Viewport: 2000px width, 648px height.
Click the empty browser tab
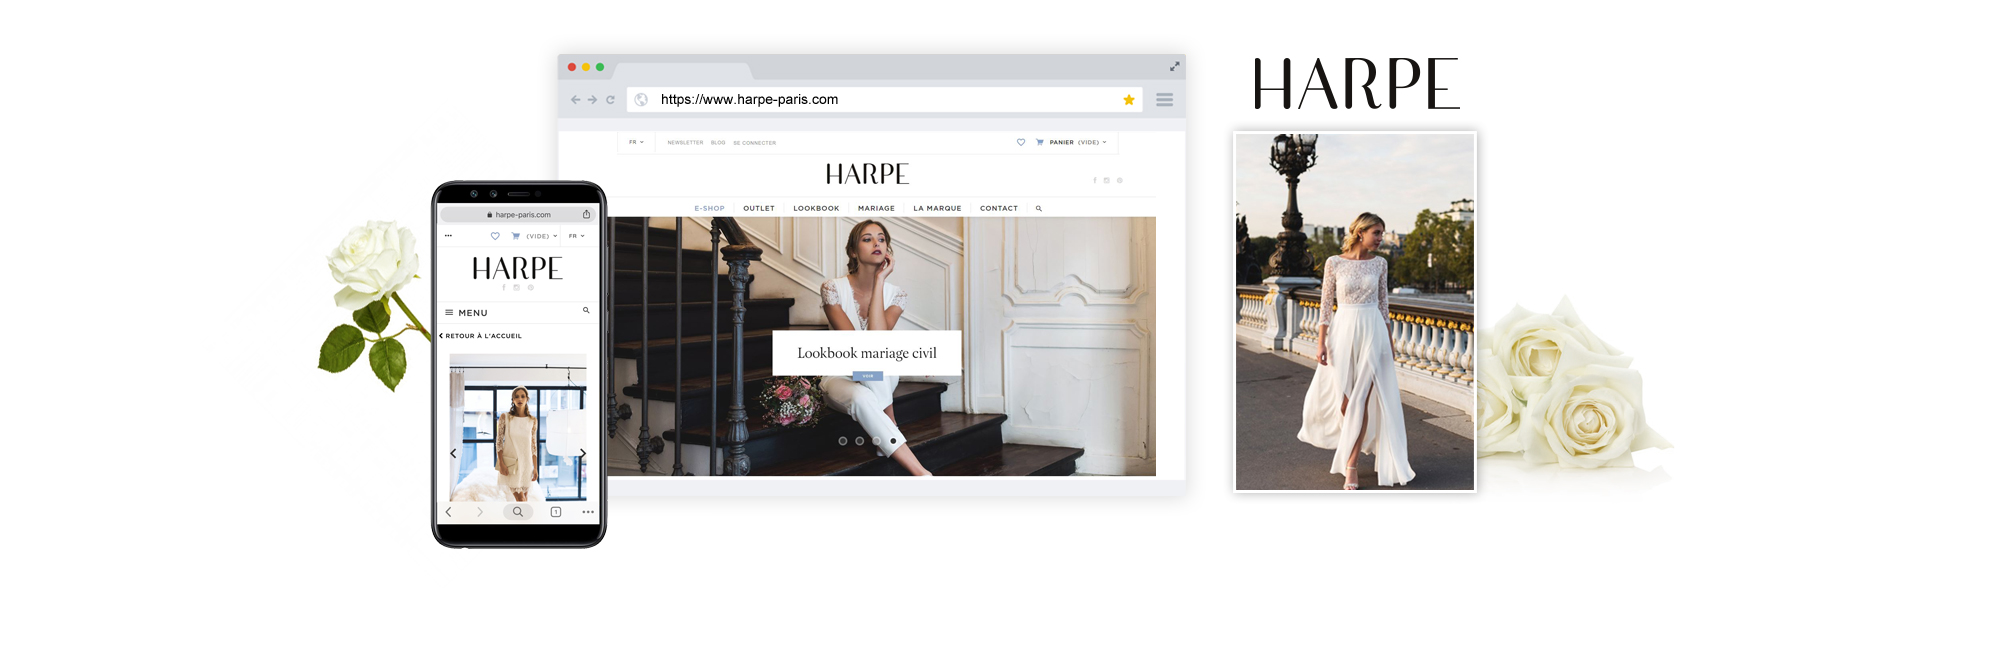point(682,71)
